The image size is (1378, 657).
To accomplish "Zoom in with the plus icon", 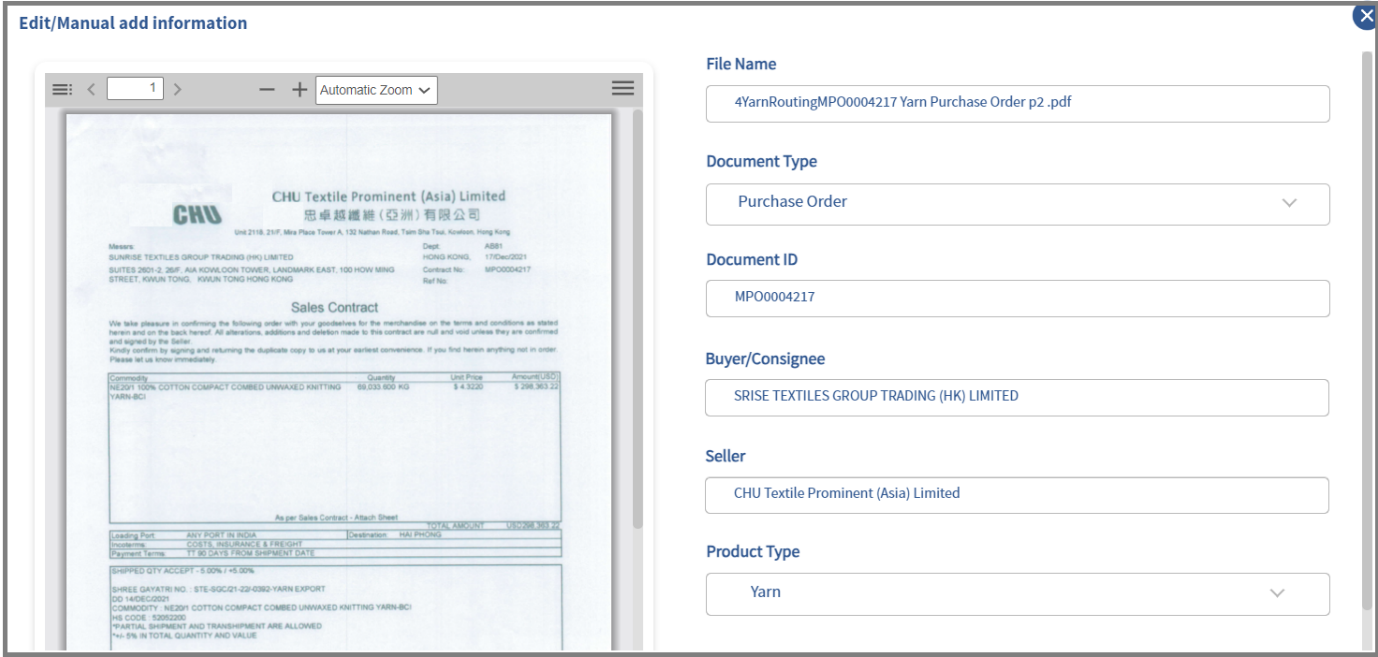I will click(x=298, y=90).
